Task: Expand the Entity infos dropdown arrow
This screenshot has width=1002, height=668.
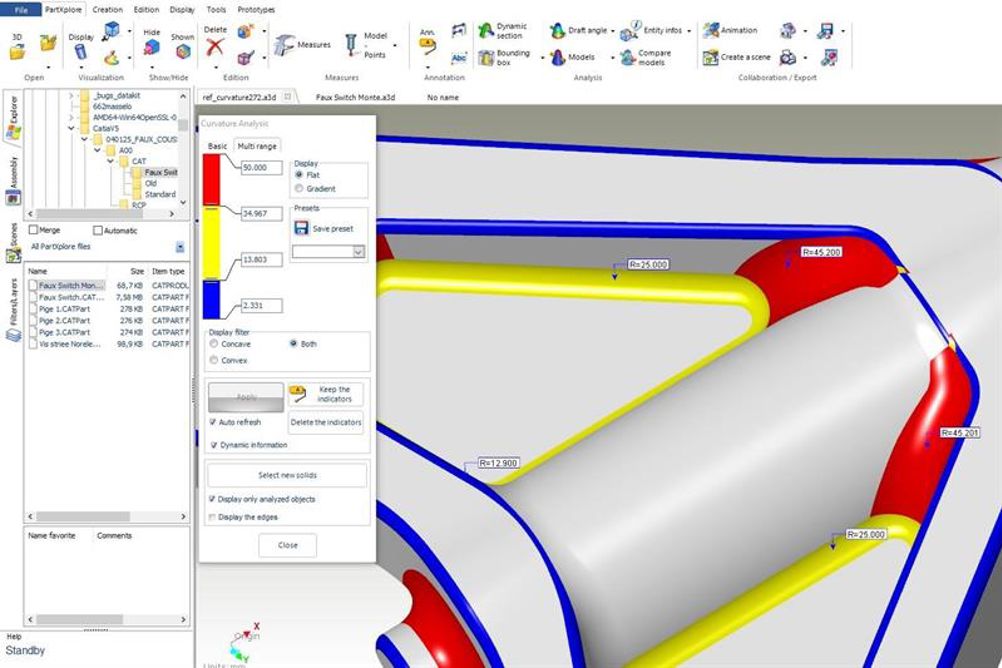Action: (689, 31)
